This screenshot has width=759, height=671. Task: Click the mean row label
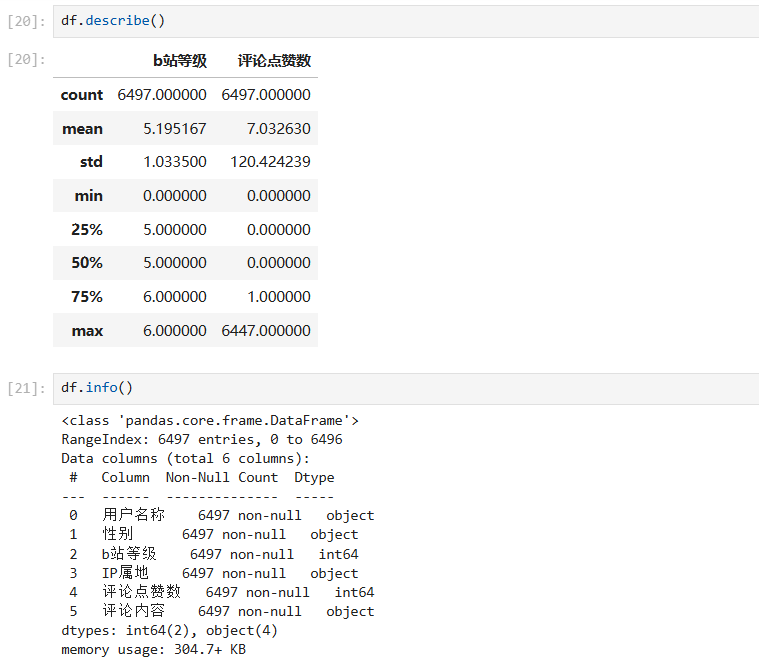tap(82, 129)
